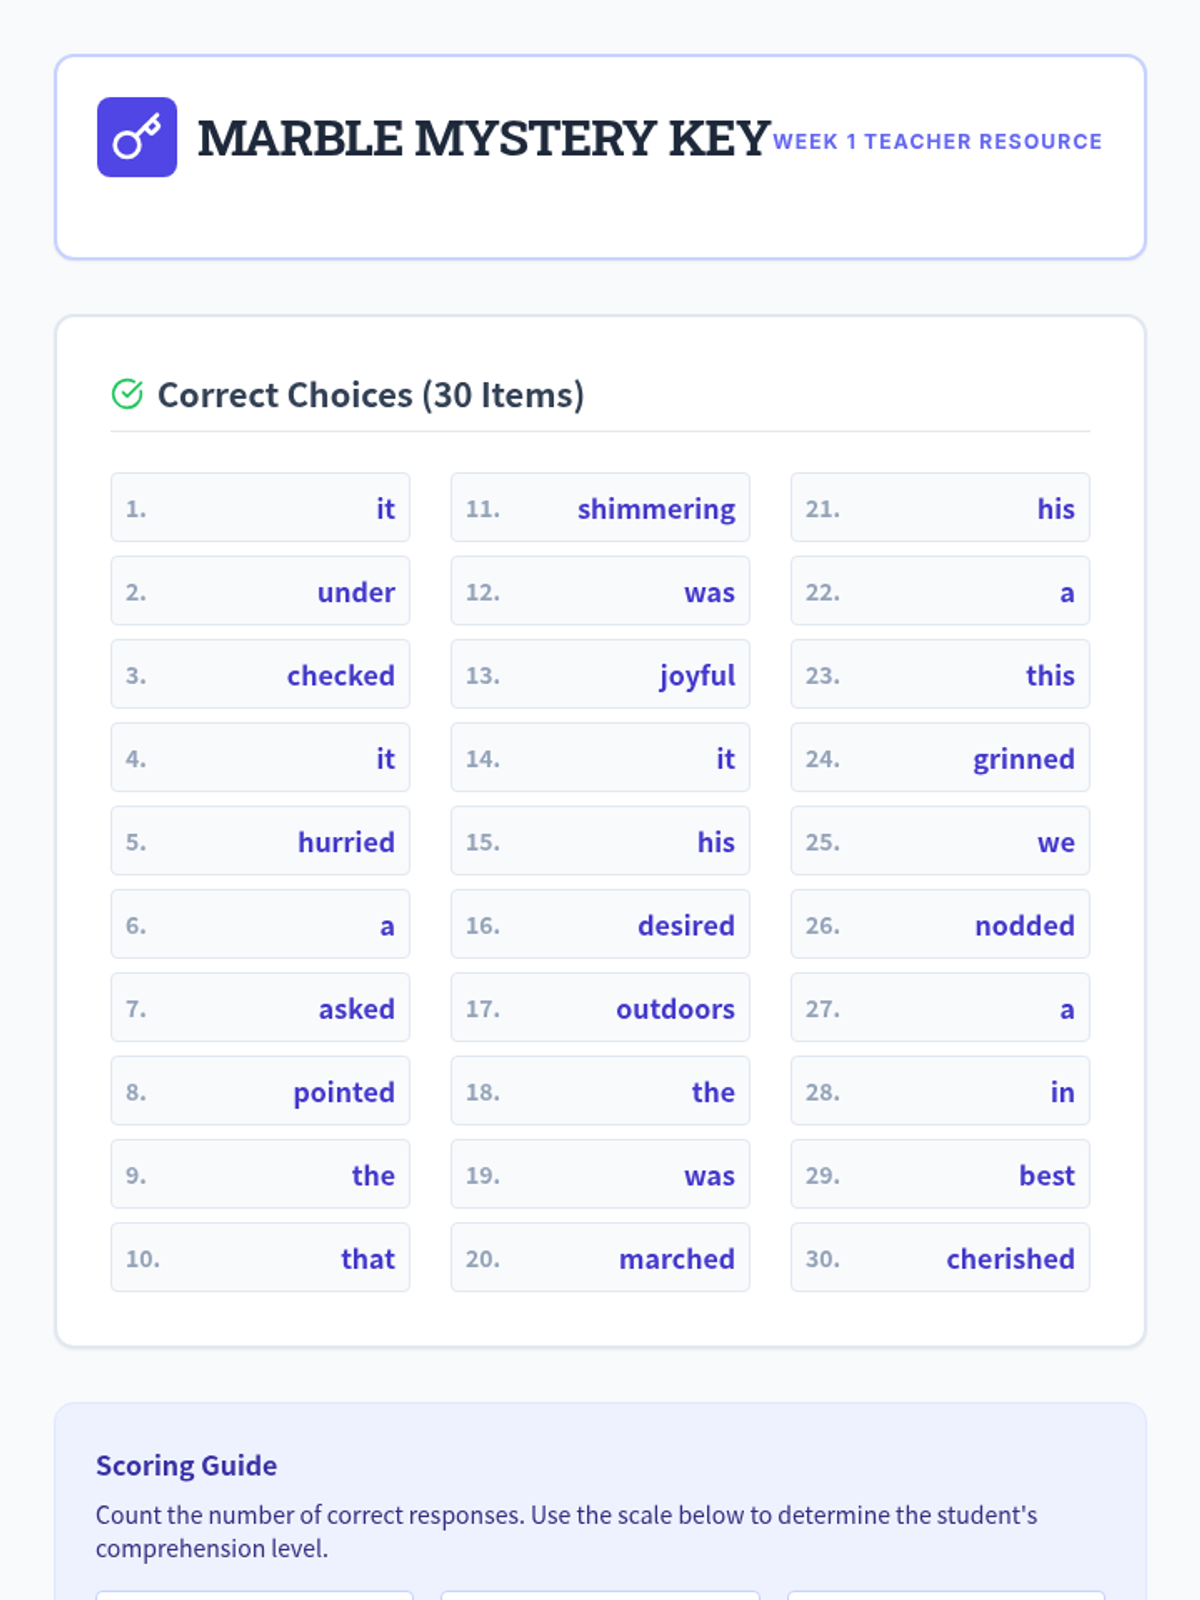
Task: Choose answer item 10 'that'
Action: click(260, 1258)
